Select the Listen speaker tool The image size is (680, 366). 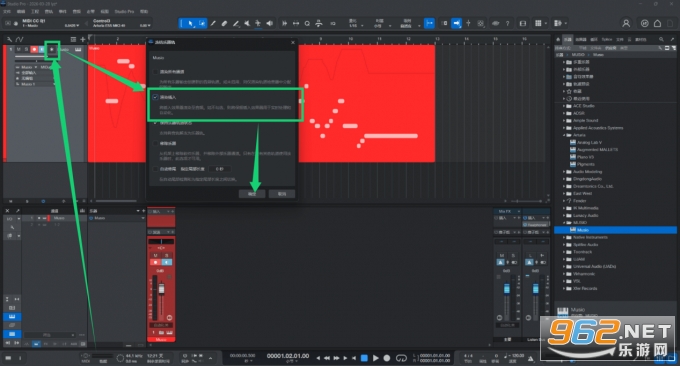tap(269, 23)
